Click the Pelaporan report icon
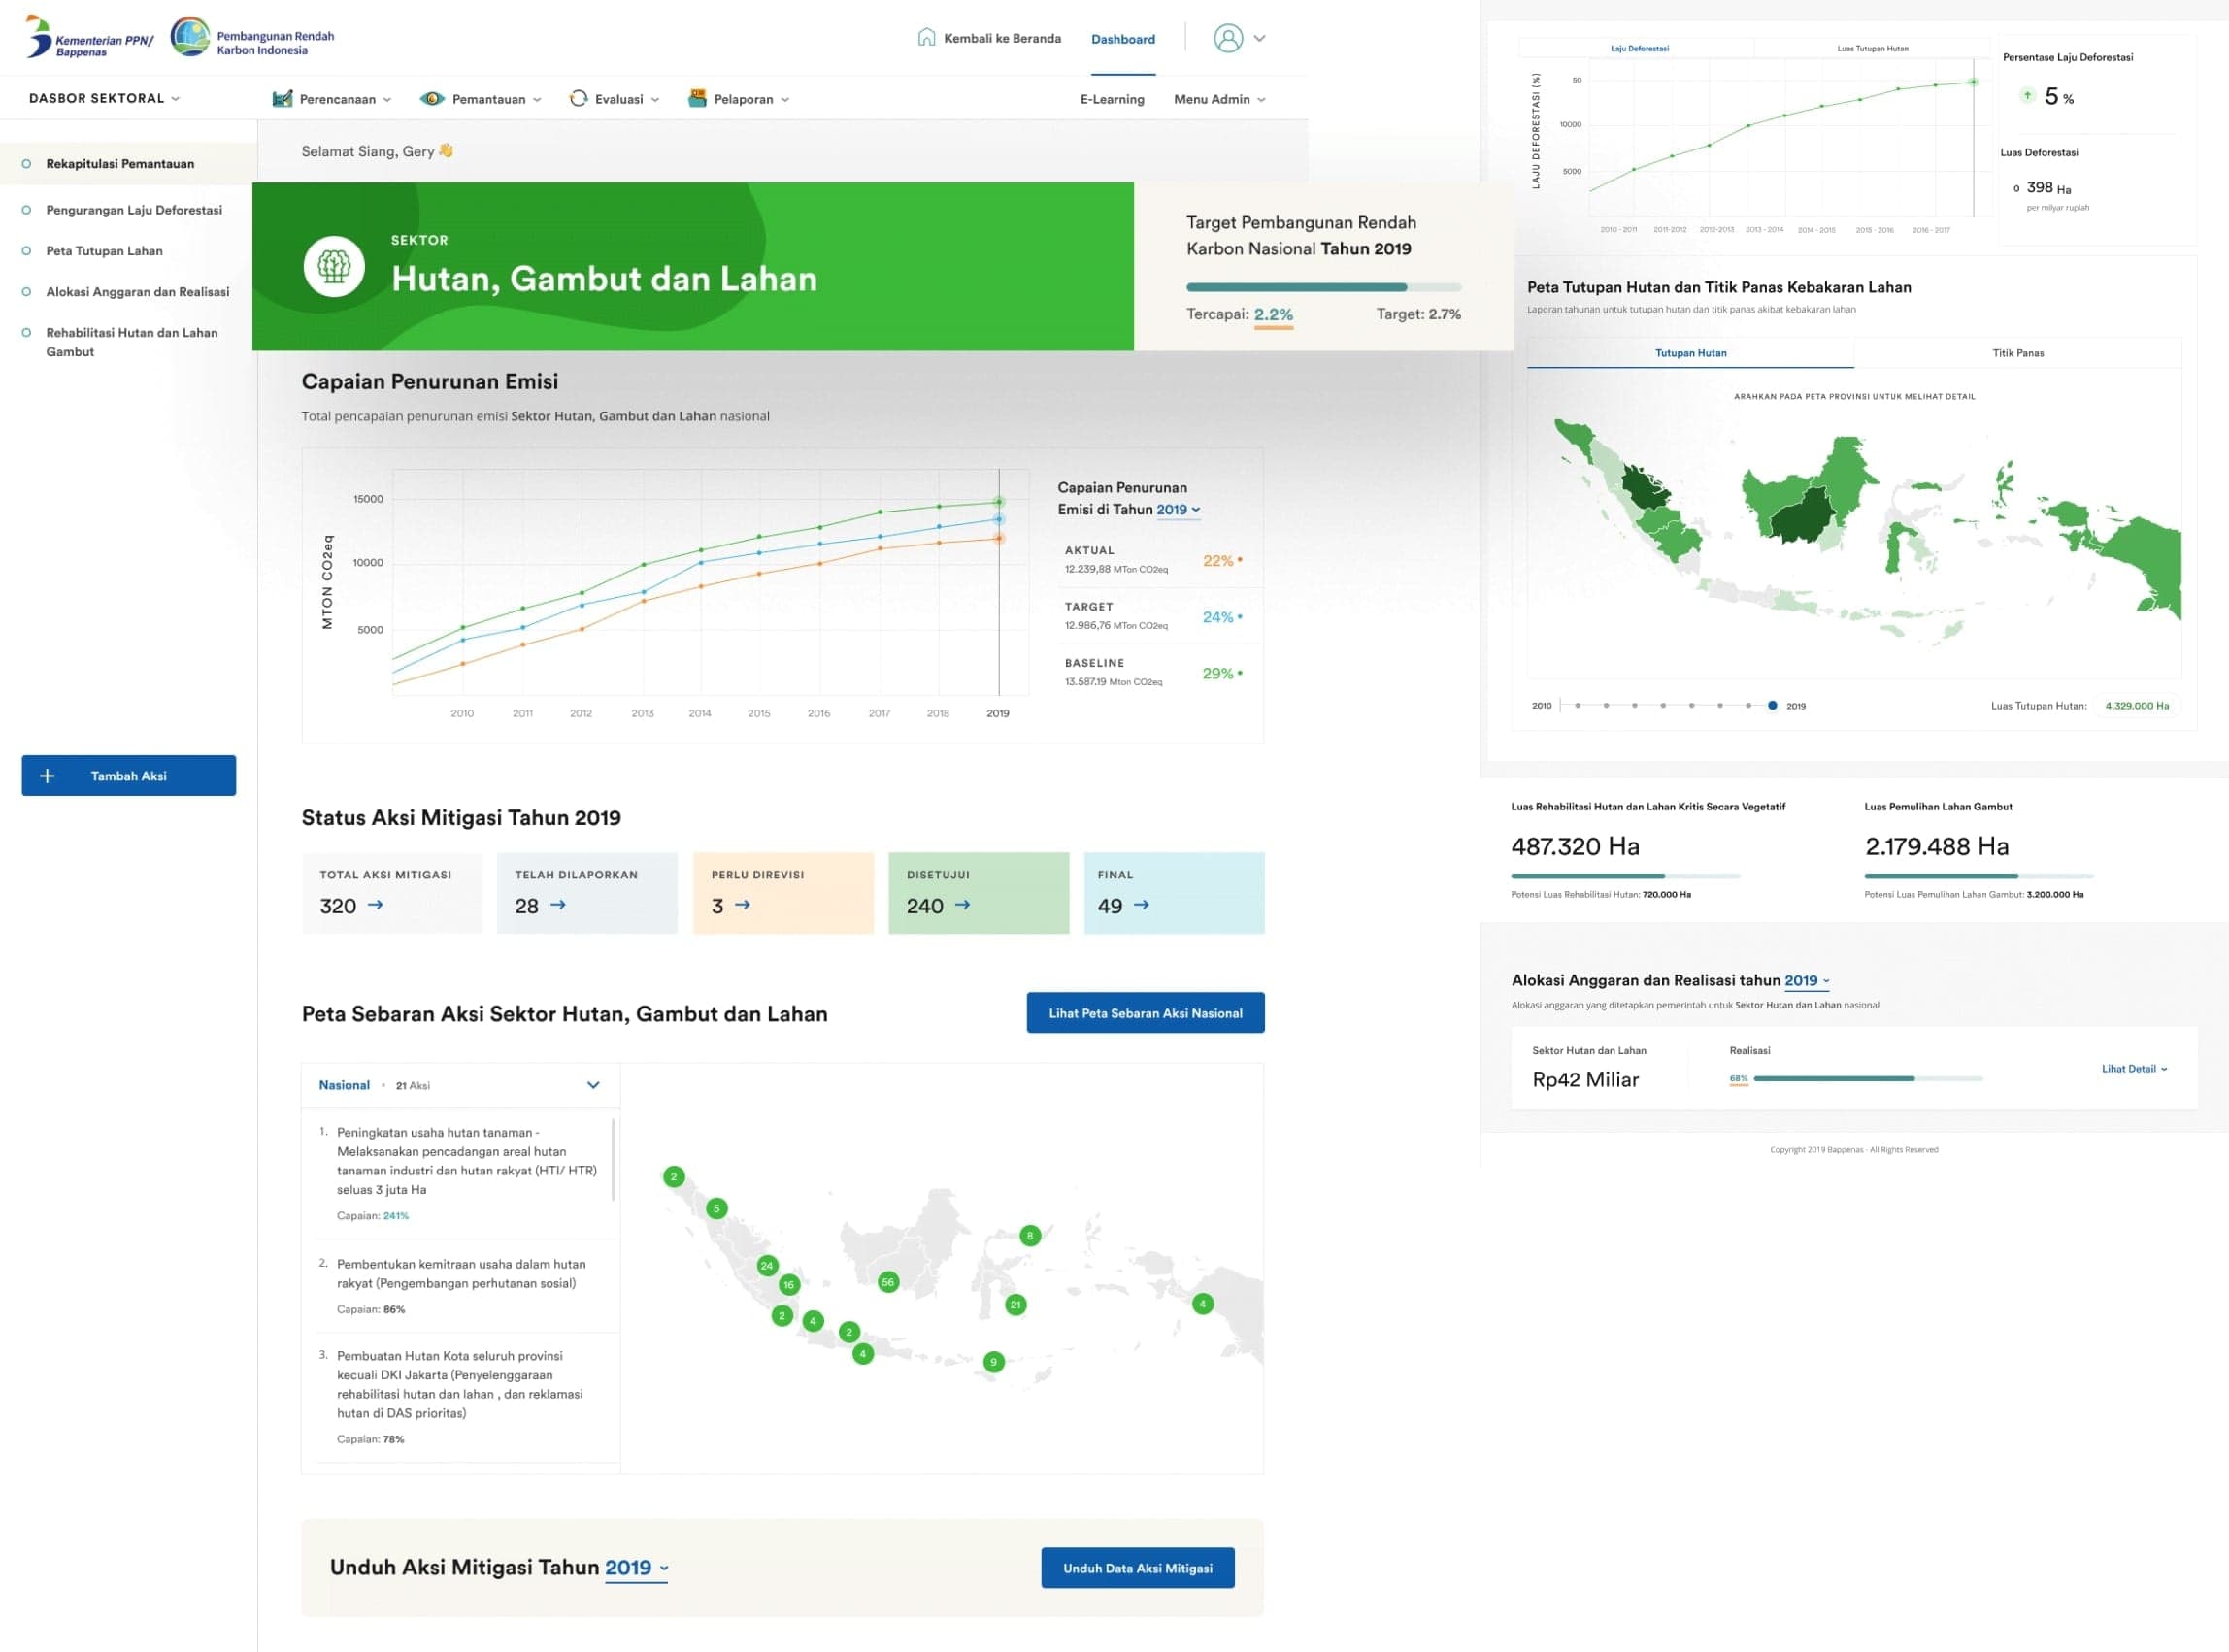2229x1652 pixels. 697,99
